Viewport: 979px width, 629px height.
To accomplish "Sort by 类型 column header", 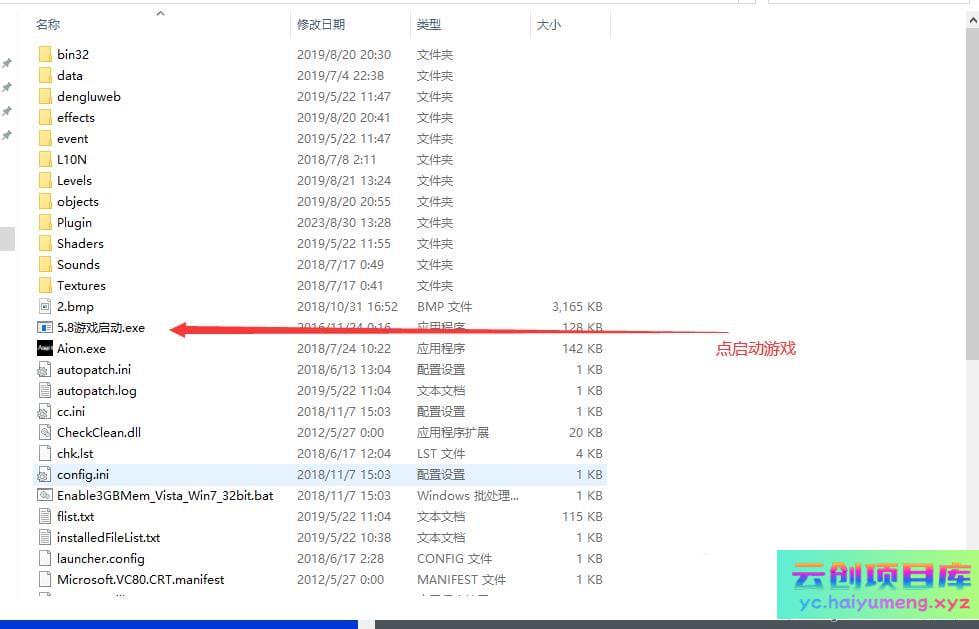I will (429, 24).
